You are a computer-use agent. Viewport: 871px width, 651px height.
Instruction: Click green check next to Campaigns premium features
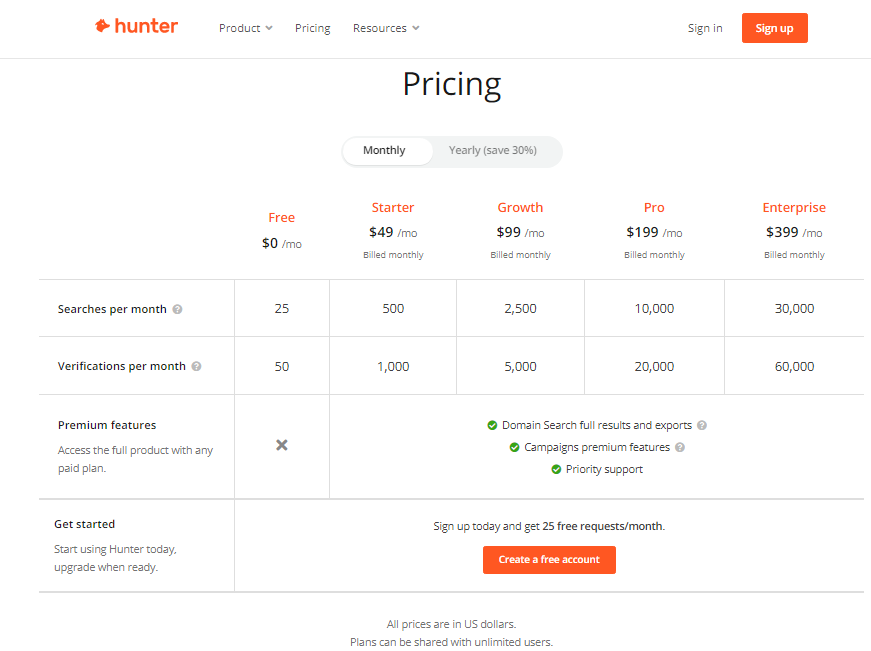tap(514, 448)
